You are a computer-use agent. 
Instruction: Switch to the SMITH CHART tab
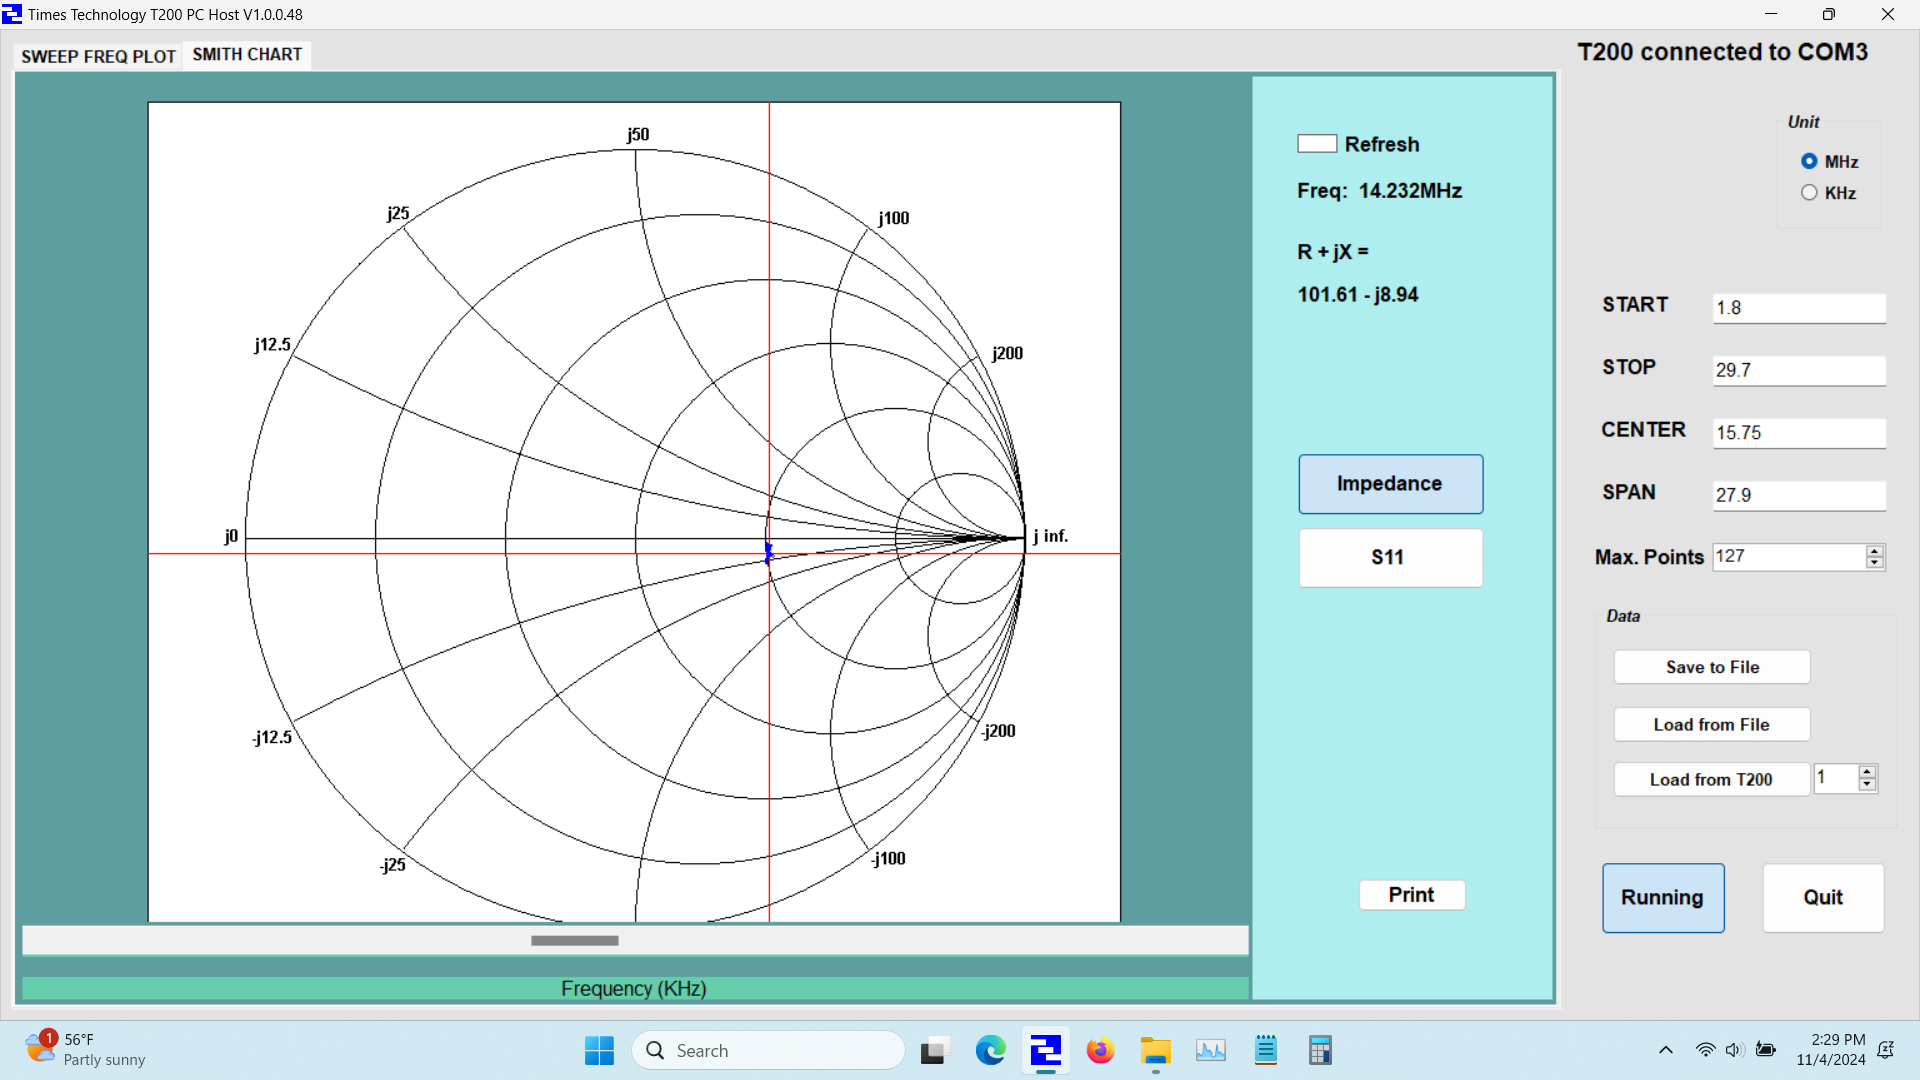(247, 55)
